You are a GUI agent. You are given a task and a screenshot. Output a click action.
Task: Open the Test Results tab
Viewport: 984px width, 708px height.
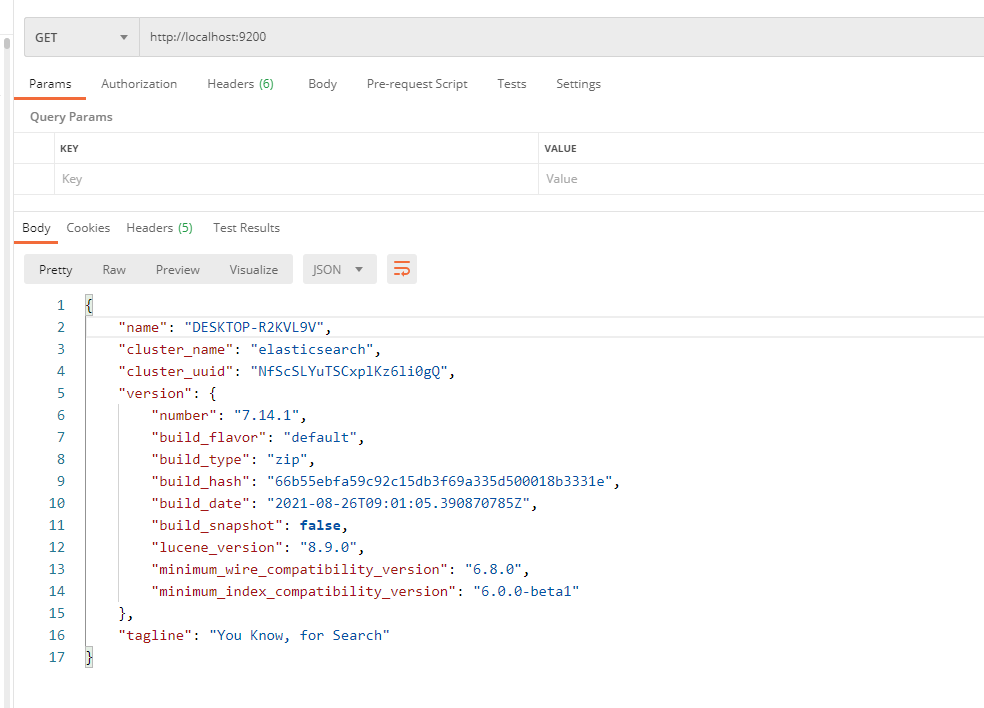pyautogui.click(x=247, y=228)
